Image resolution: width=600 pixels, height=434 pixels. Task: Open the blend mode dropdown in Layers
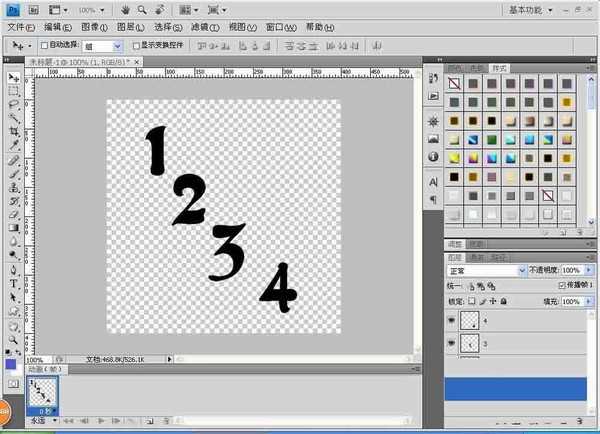click(487, 271)
